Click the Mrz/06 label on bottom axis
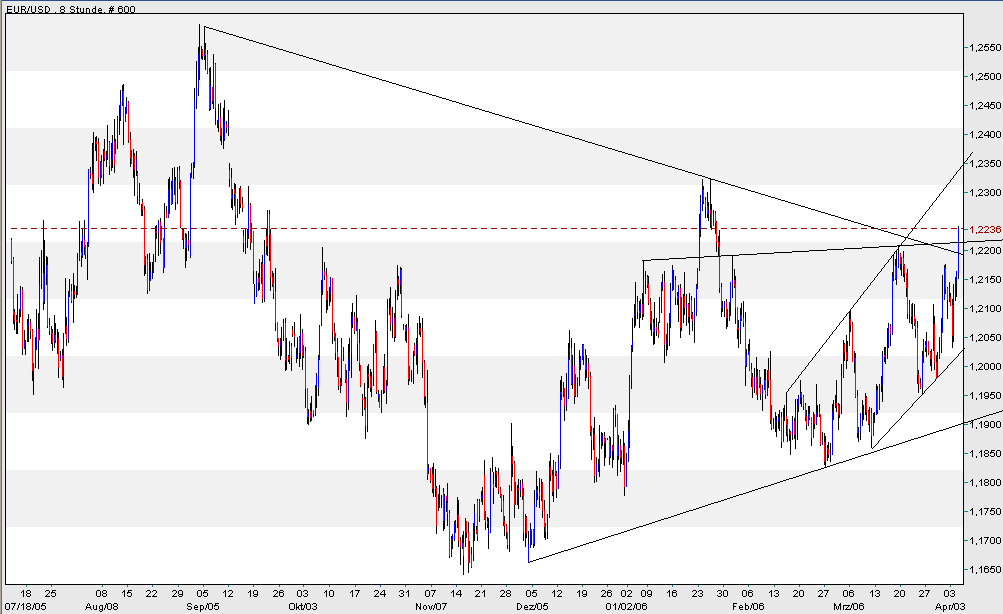This screenshot has height=614, width=1003. tap(849, 605)
